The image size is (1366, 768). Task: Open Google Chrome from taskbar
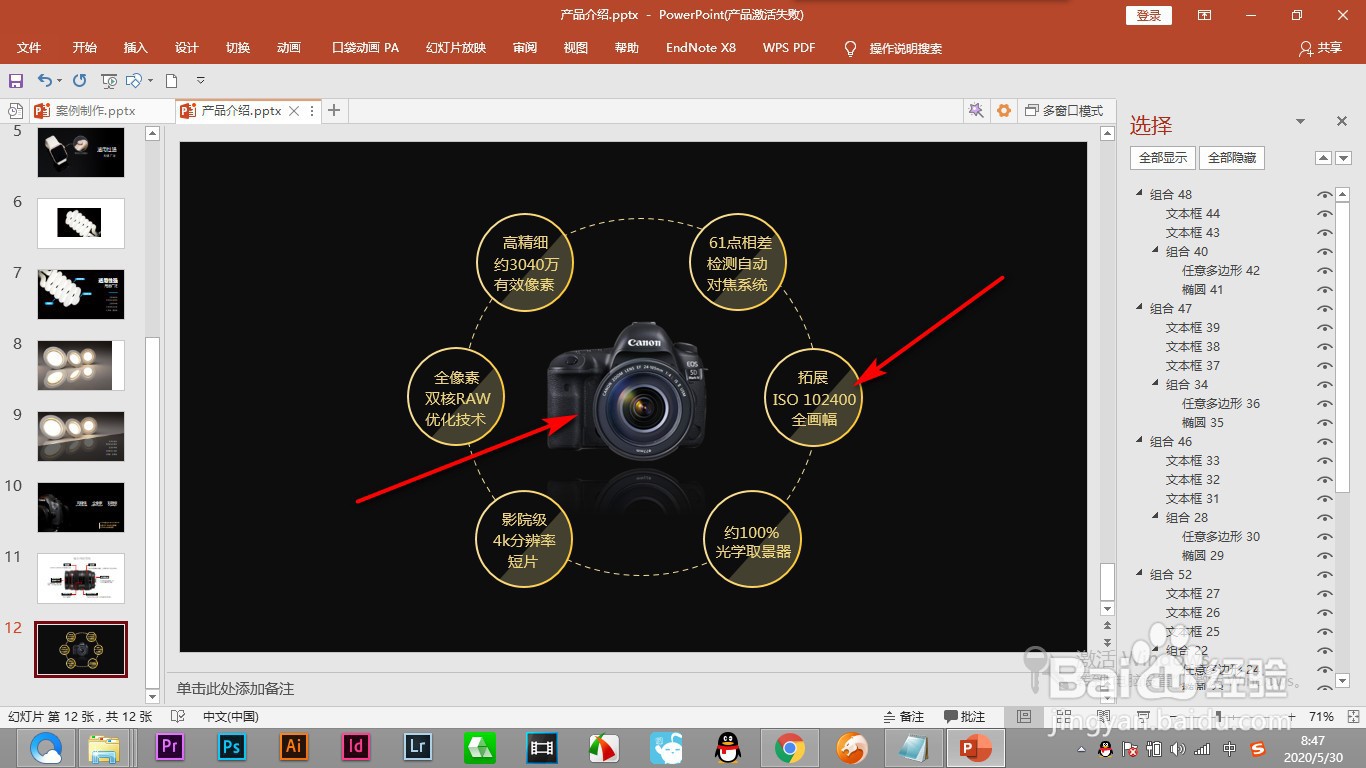coord(790,747)
